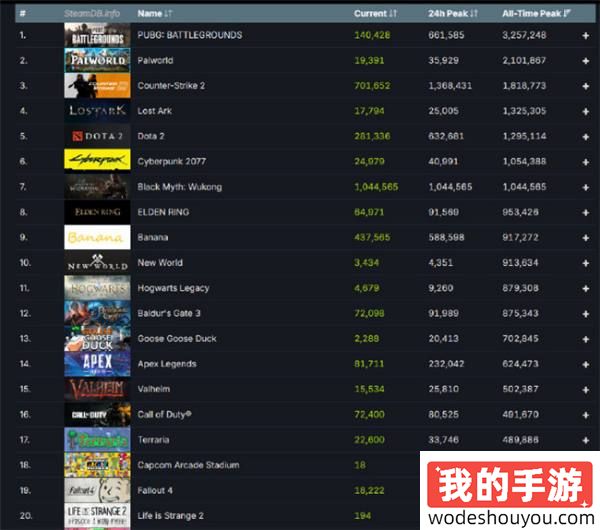This screenshot has height=530, width=600.
Task: Click the yellow Cyberpunk thumbnail
Action: [97, 160]
